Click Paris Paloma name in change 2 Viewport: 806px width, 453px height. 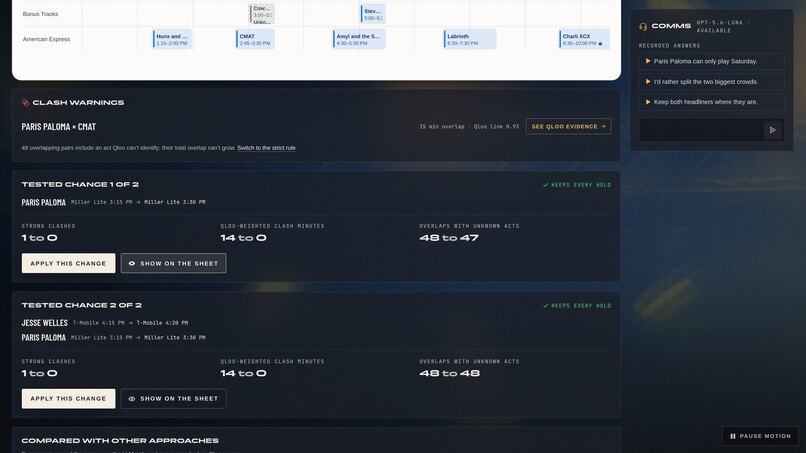coord(44,338)
